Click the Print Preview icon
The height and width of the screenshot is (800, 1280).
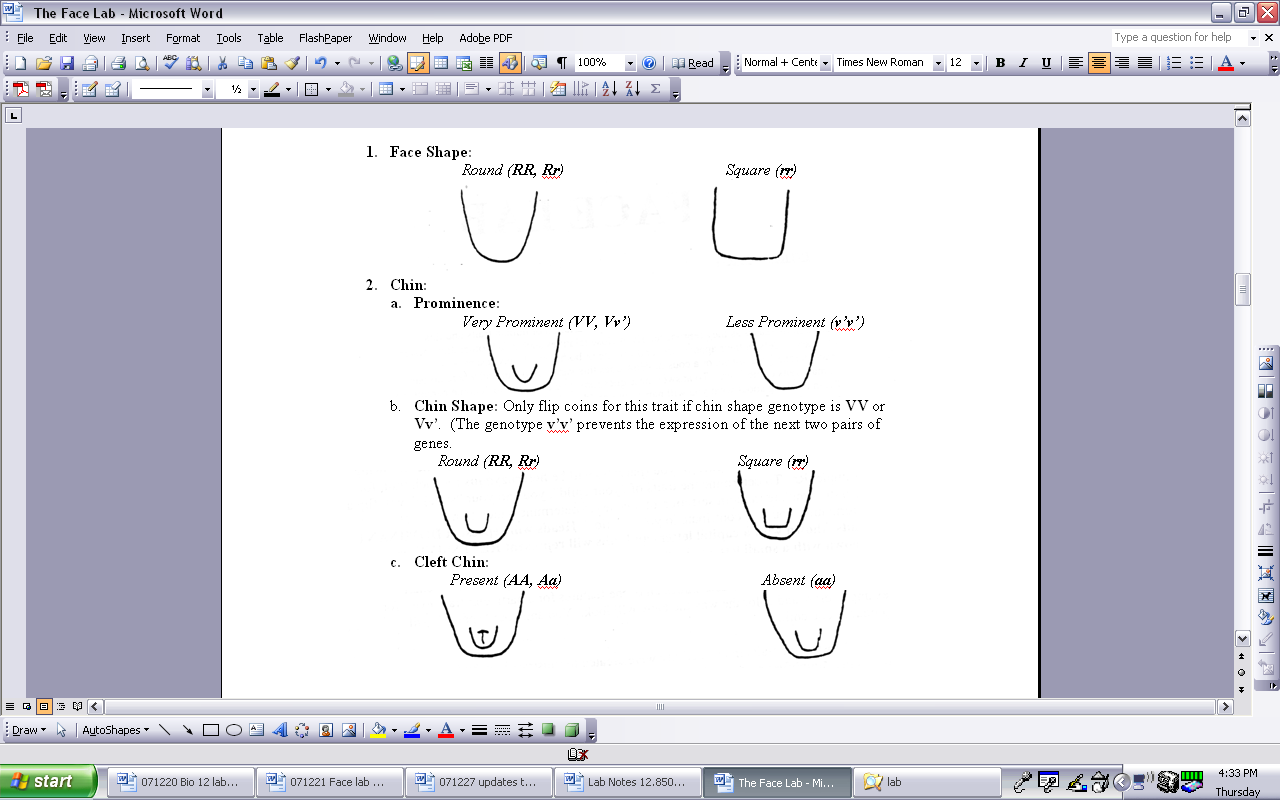tap(142, 63)
